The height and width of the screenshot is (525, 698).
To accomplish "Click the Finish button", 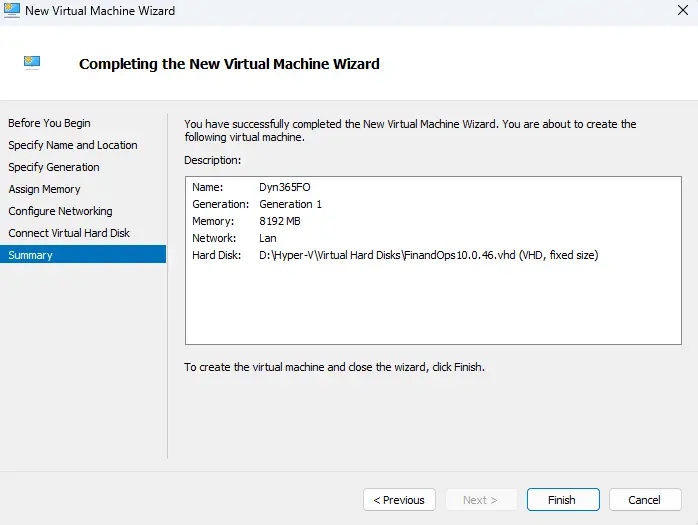I will [563, 500].
